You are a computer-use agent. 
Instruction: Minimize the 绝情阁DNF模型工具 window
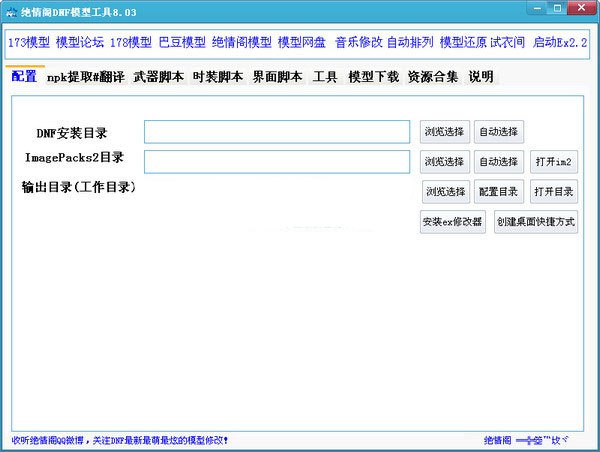tap(537, 8)
